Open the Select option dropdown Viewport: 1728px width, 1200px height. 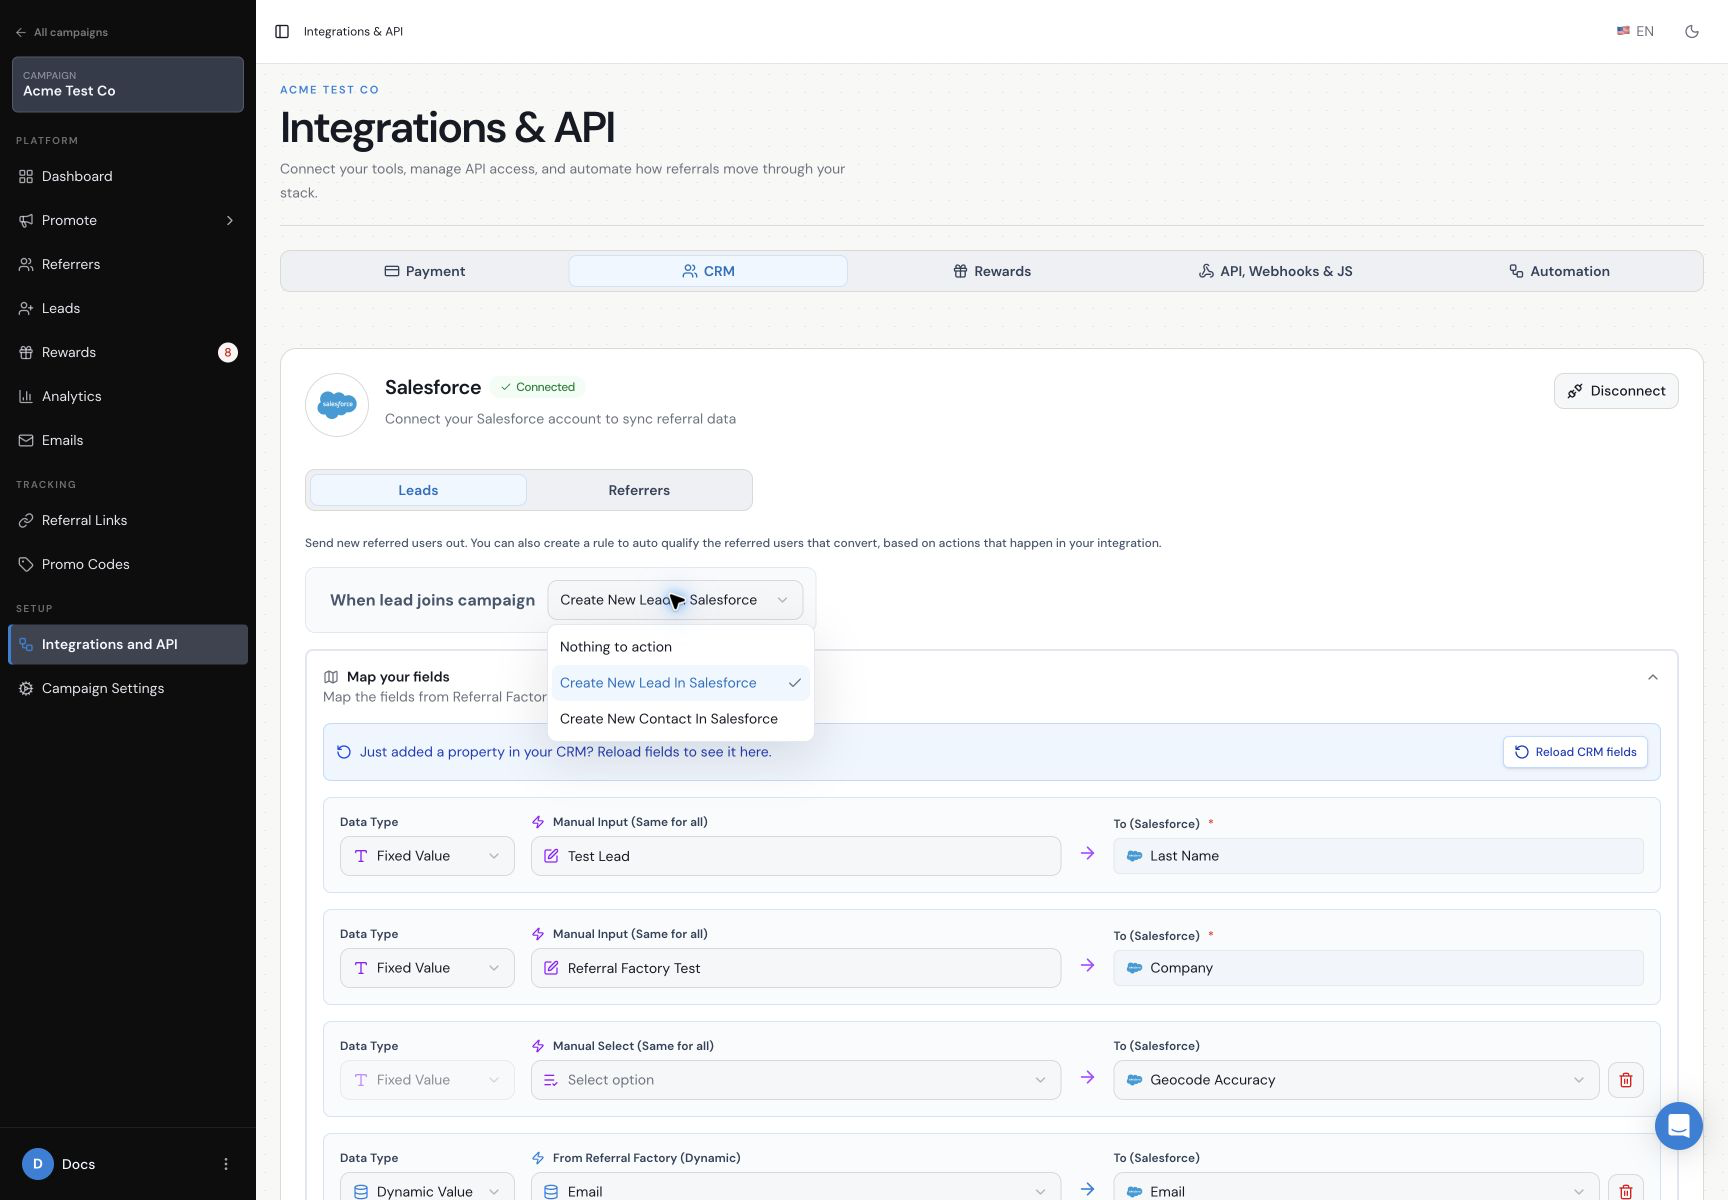coord(796,1080)
